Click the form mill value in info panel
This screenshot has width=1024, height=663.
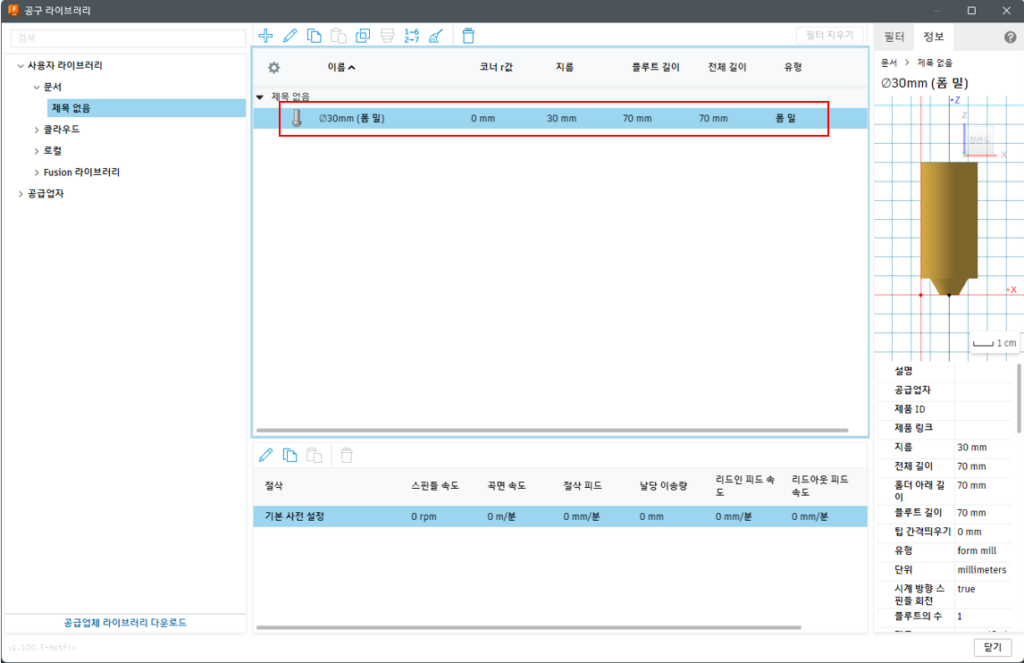pyautogui.click(x=977, y=551)
